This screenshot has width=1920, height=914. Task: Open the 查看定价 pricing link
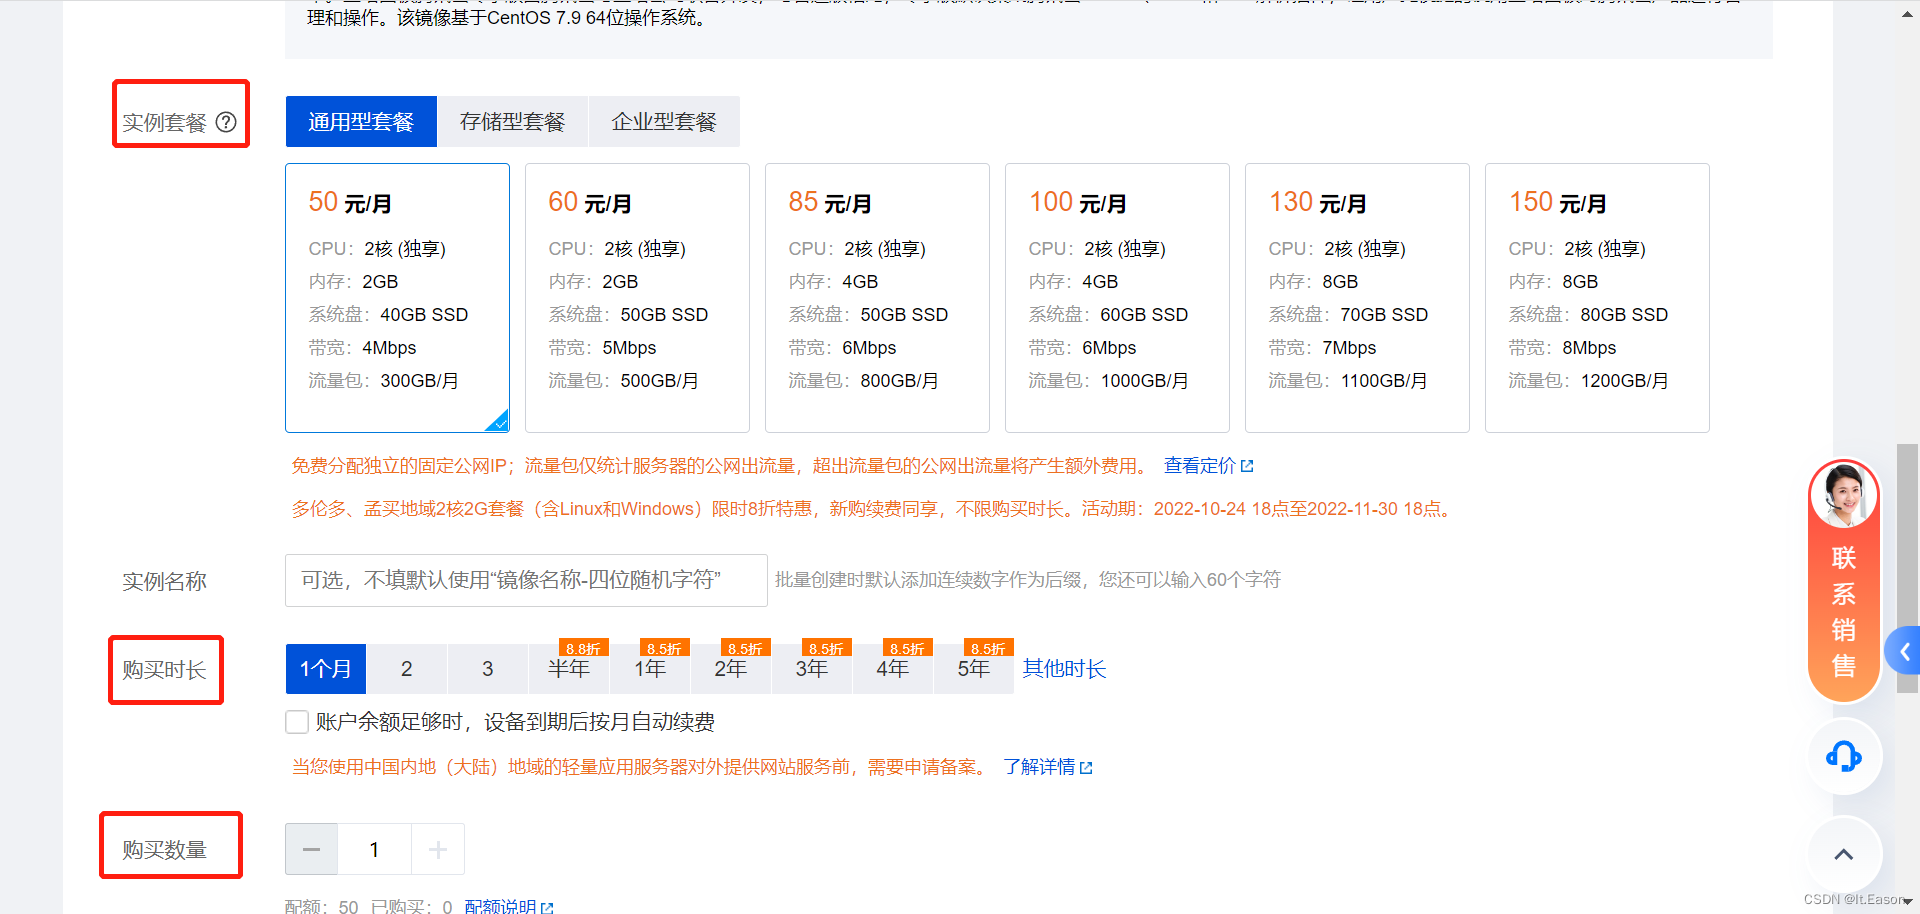pos(1199,466)
